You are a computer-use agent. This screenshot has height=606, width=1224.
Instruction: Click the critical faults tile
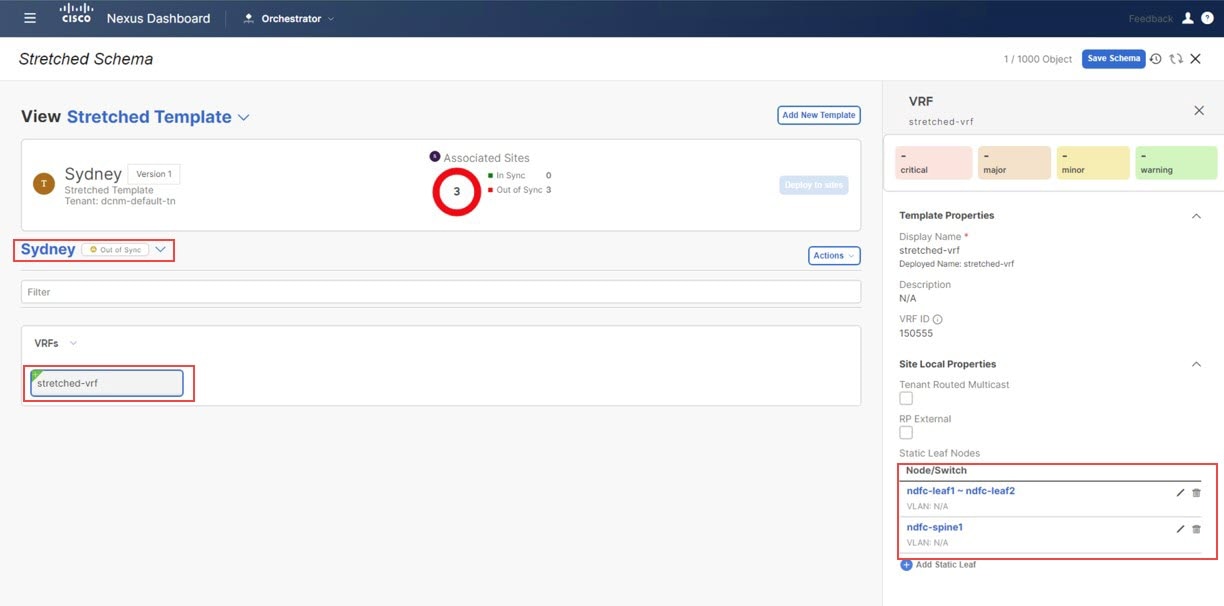[x=934, y=163]
